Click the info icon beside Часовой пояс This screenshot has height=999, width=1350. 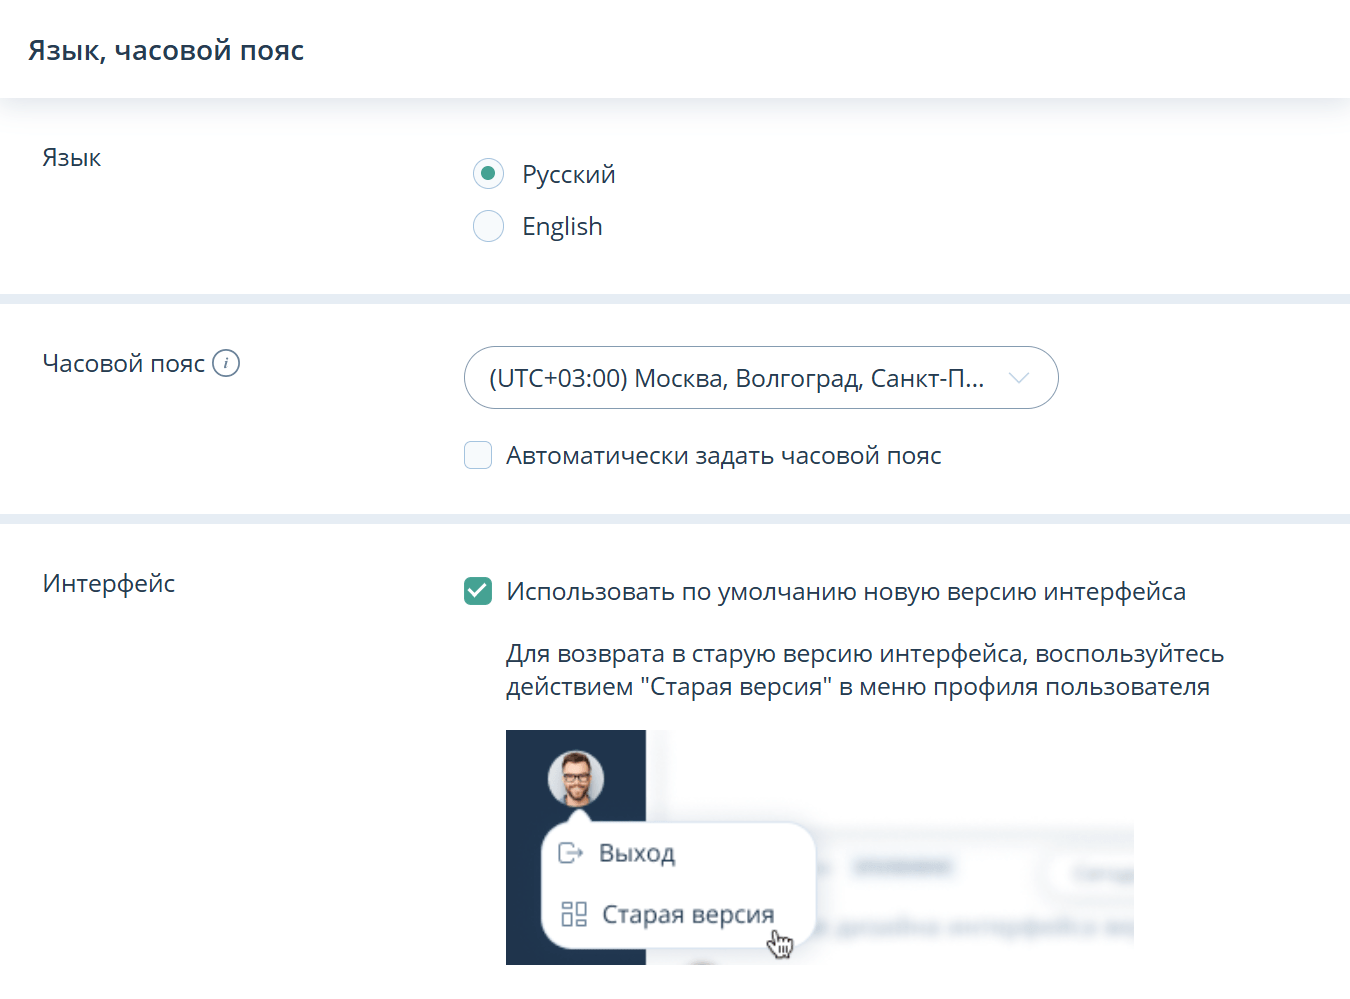pos(226,363)
